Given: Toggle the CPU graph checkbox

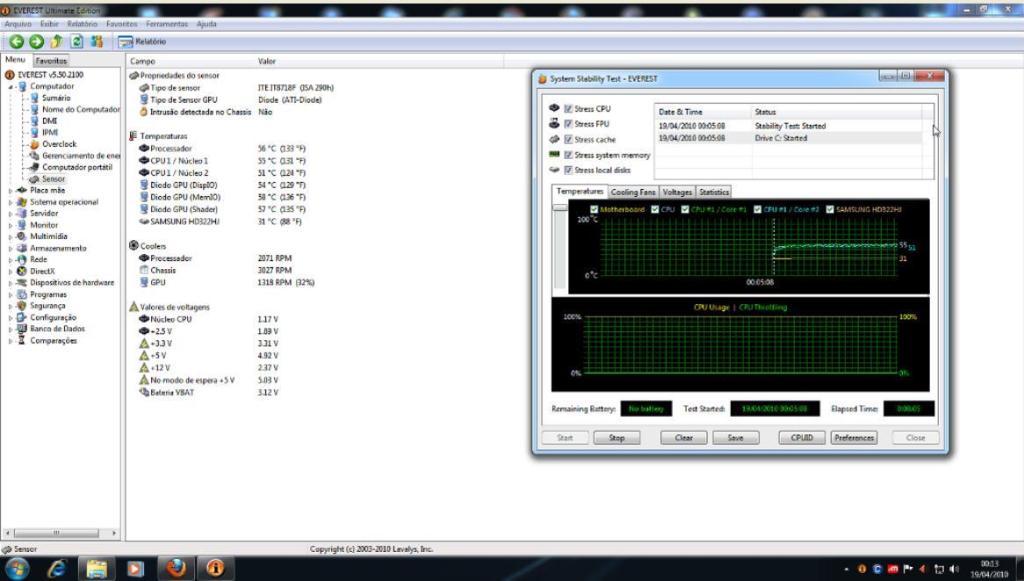Looking at the screenshot, I should [x=655, y=210].
